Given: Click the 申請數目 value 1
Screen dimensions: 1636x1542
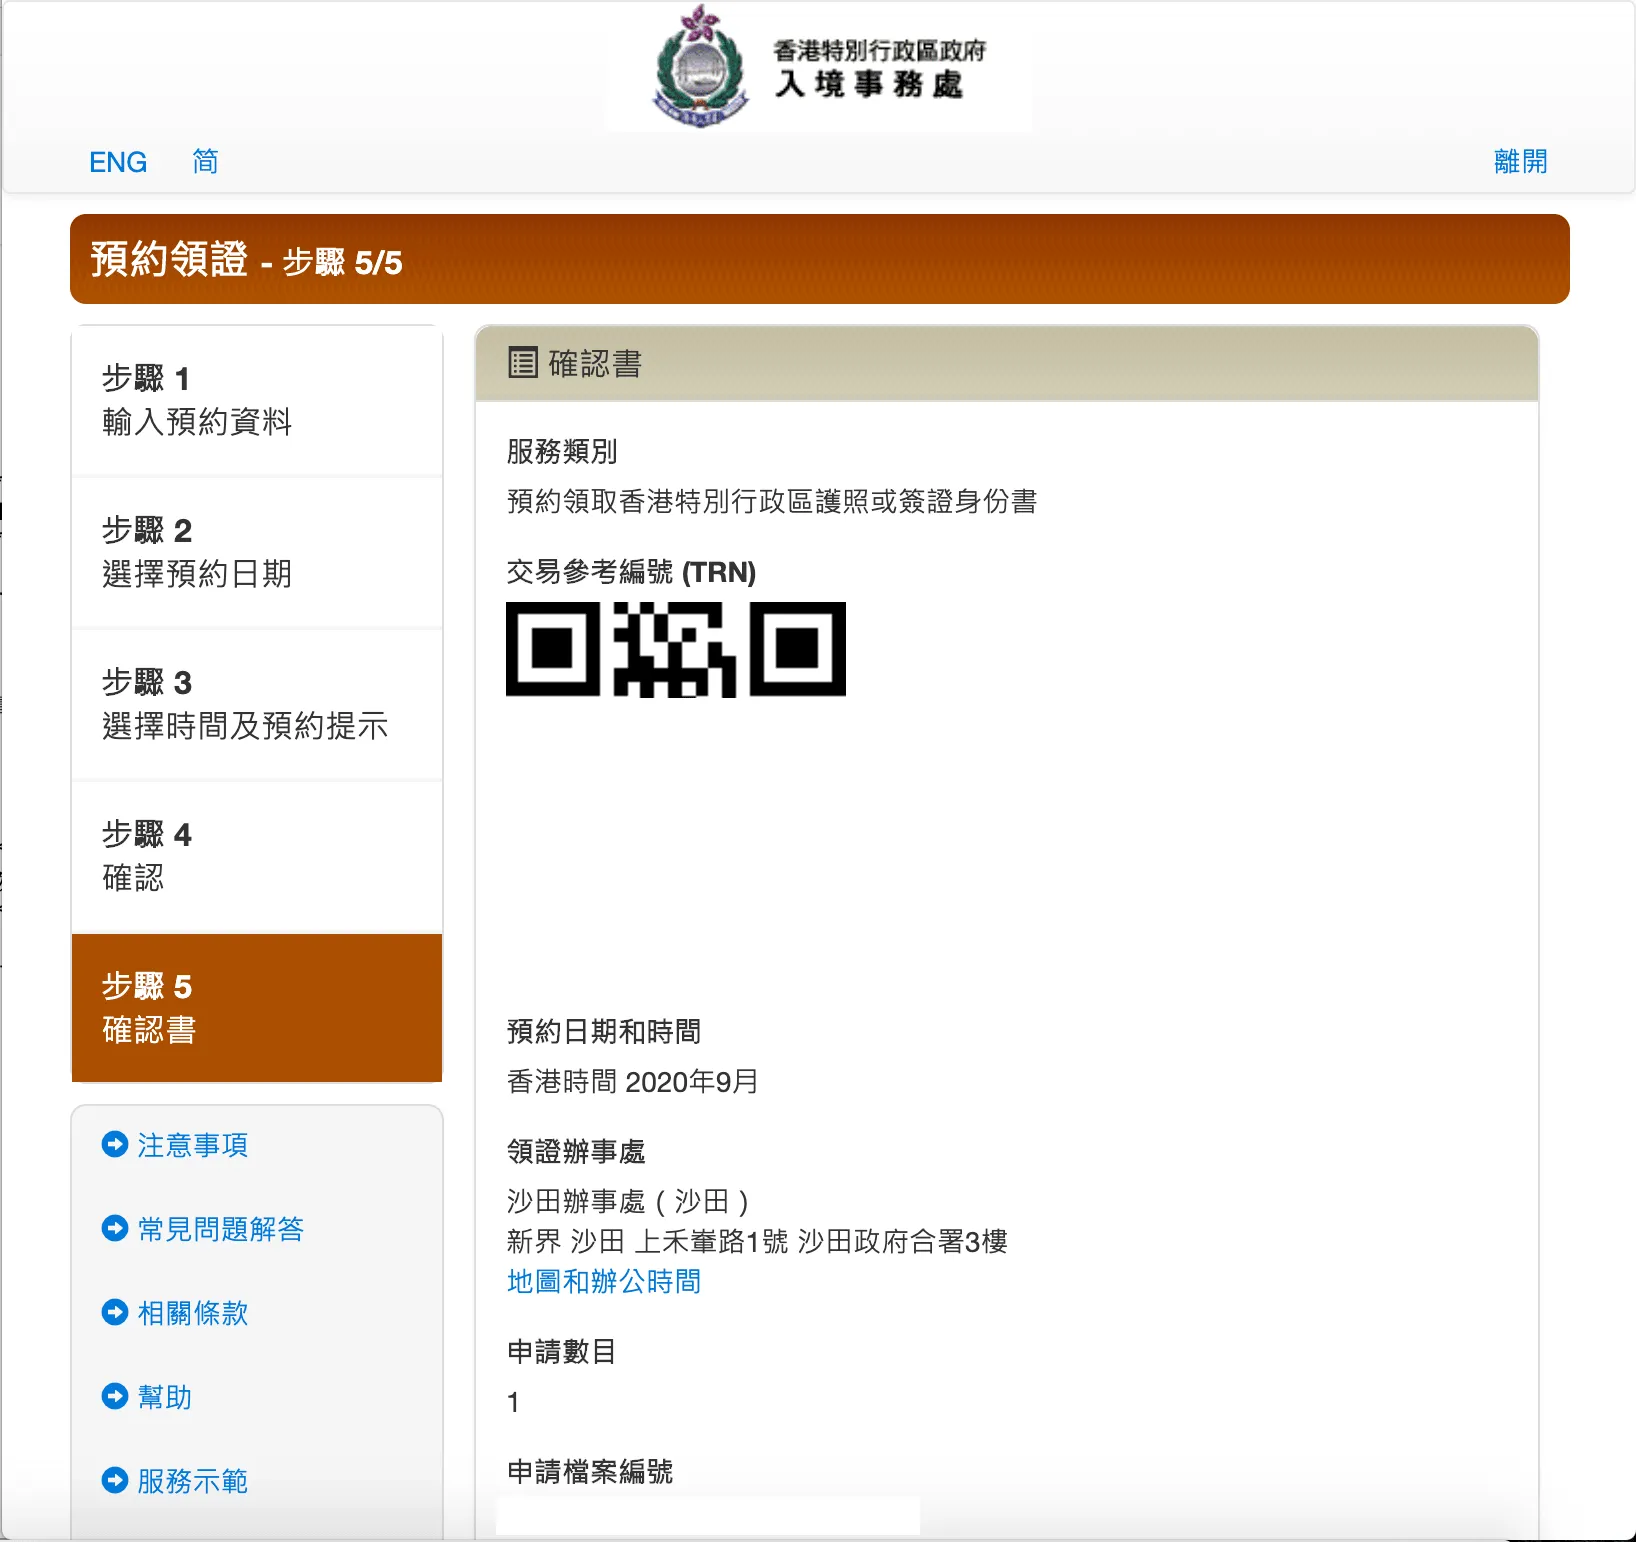Looking at the screenshot, I should [513, 1402].
